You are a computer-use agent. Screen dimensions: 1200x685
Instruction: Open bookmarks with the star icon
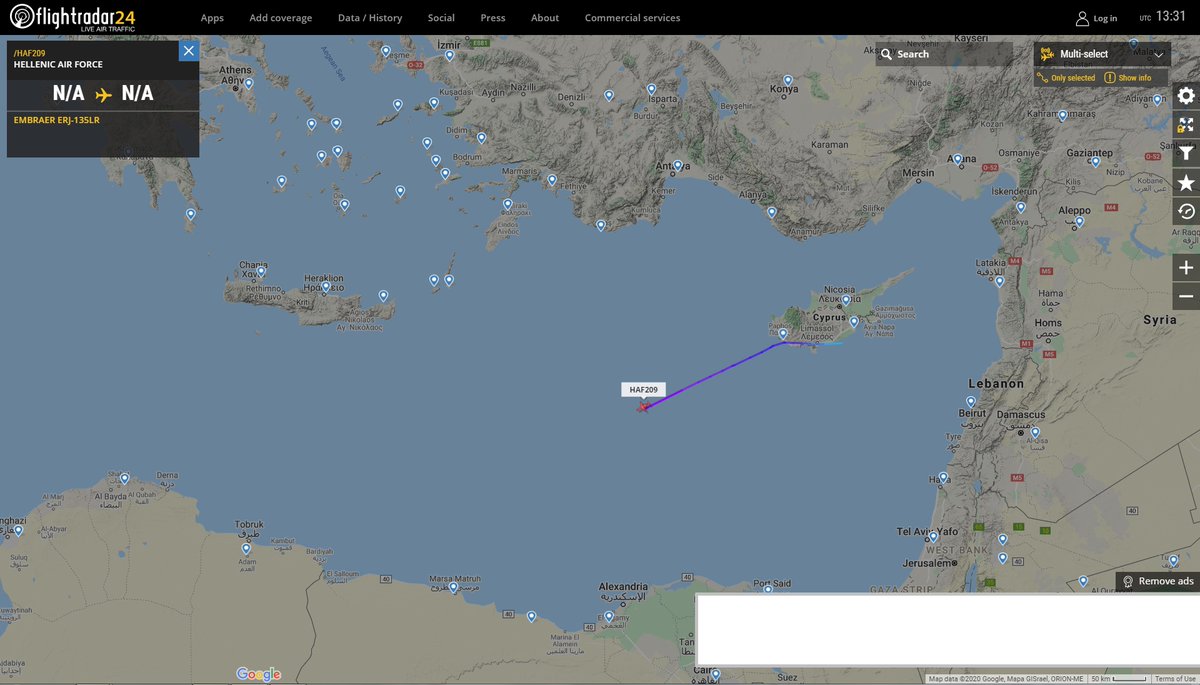(1186, 183)
